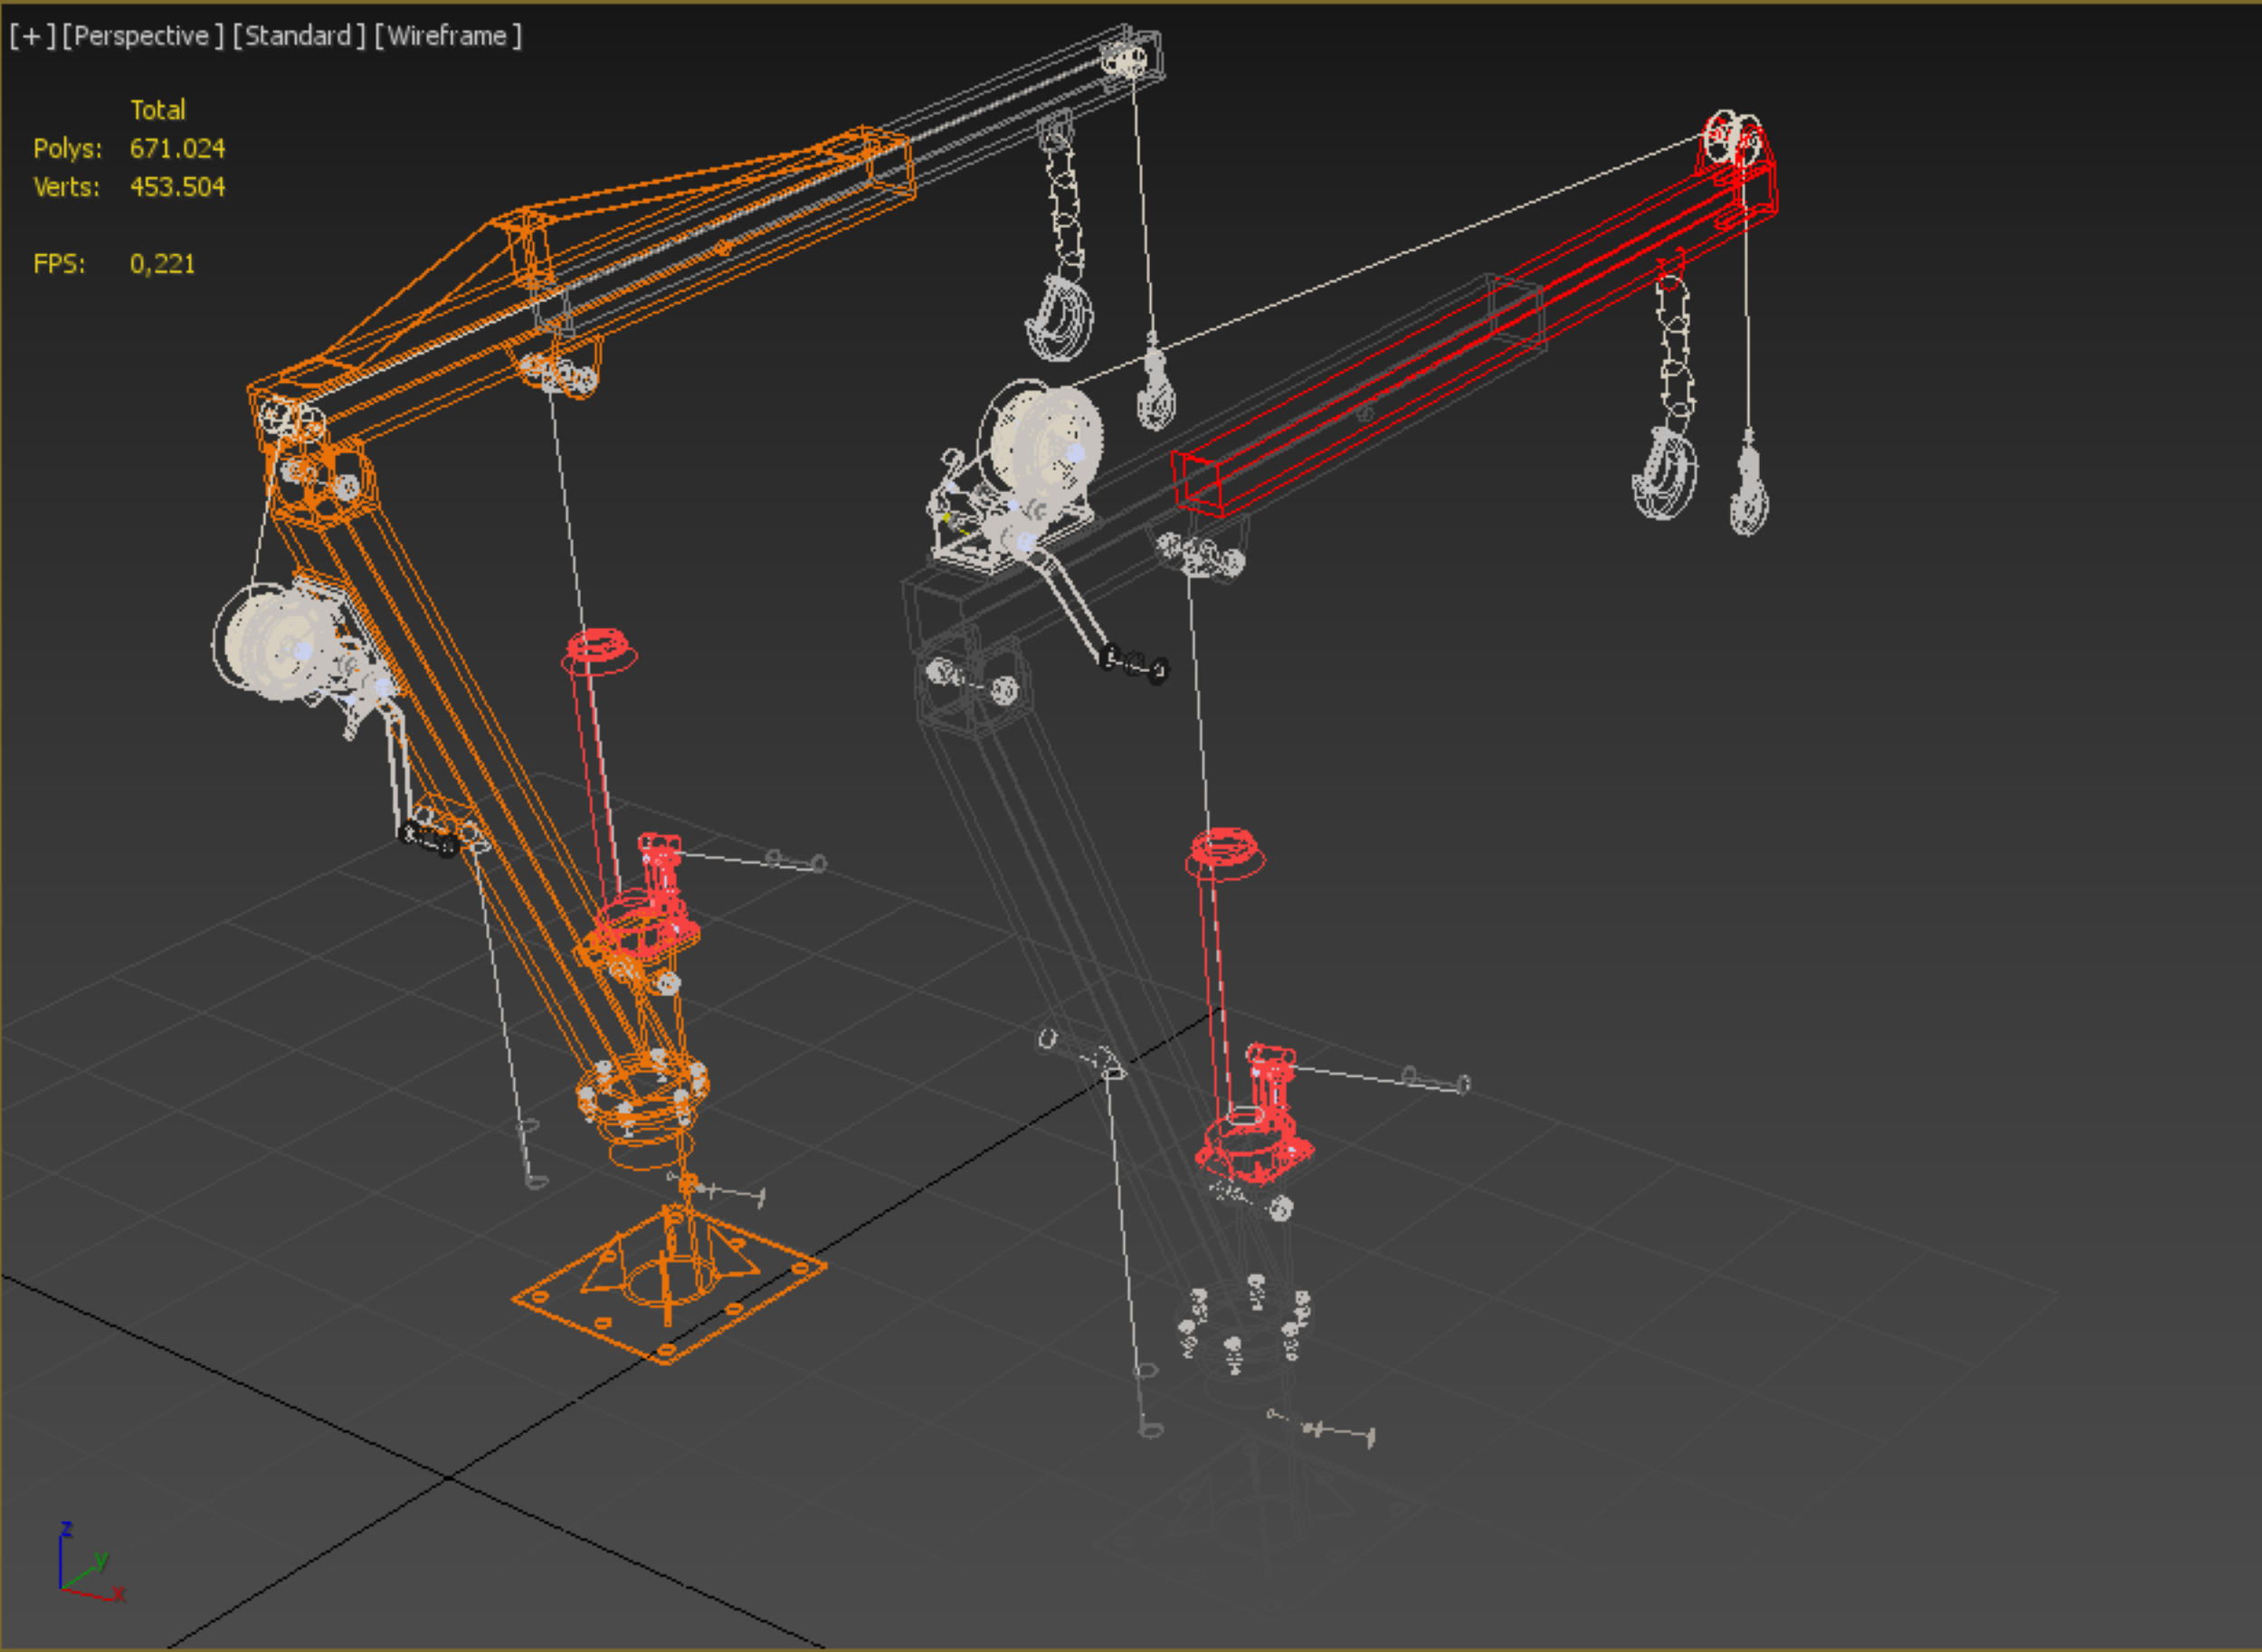Open the [+] general viewport menu

[32, 36]
